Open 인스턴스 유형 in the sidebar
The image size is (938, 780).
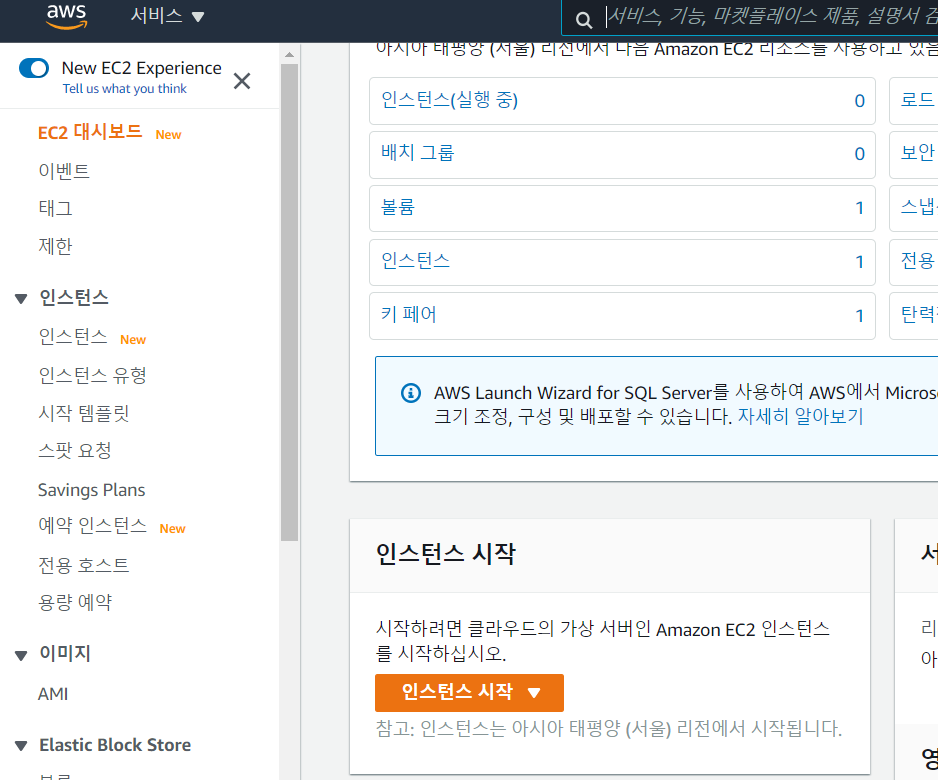point(92,375)
